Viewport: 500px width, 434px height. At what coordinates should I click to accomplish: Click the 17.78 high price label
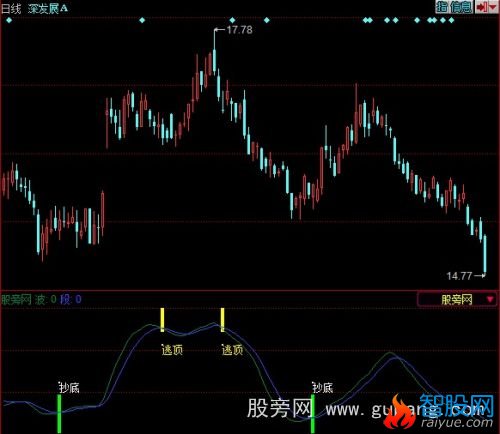pyautogui.click(x=239, y=30)
